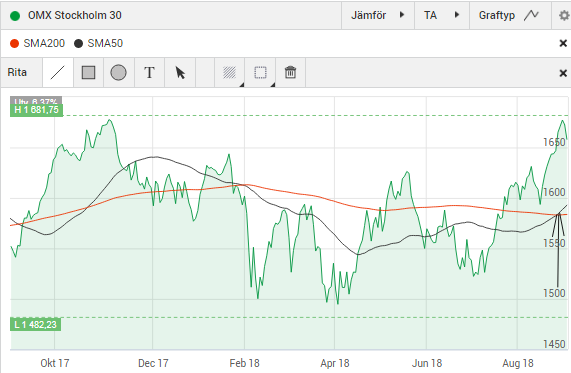Click the 1500 price axis value
571x373 pixels.
click(x=554, y=293)
